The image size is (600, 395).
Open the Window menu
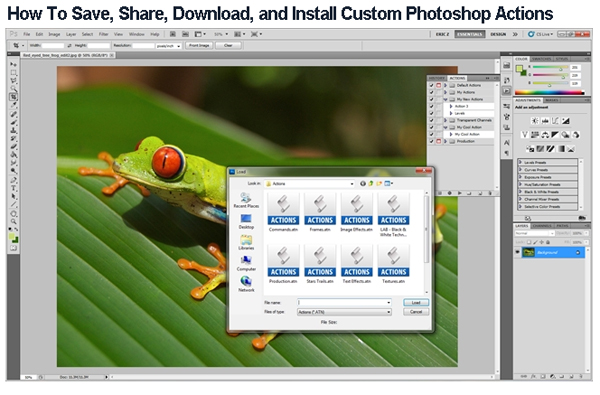(x=137, y=34)
